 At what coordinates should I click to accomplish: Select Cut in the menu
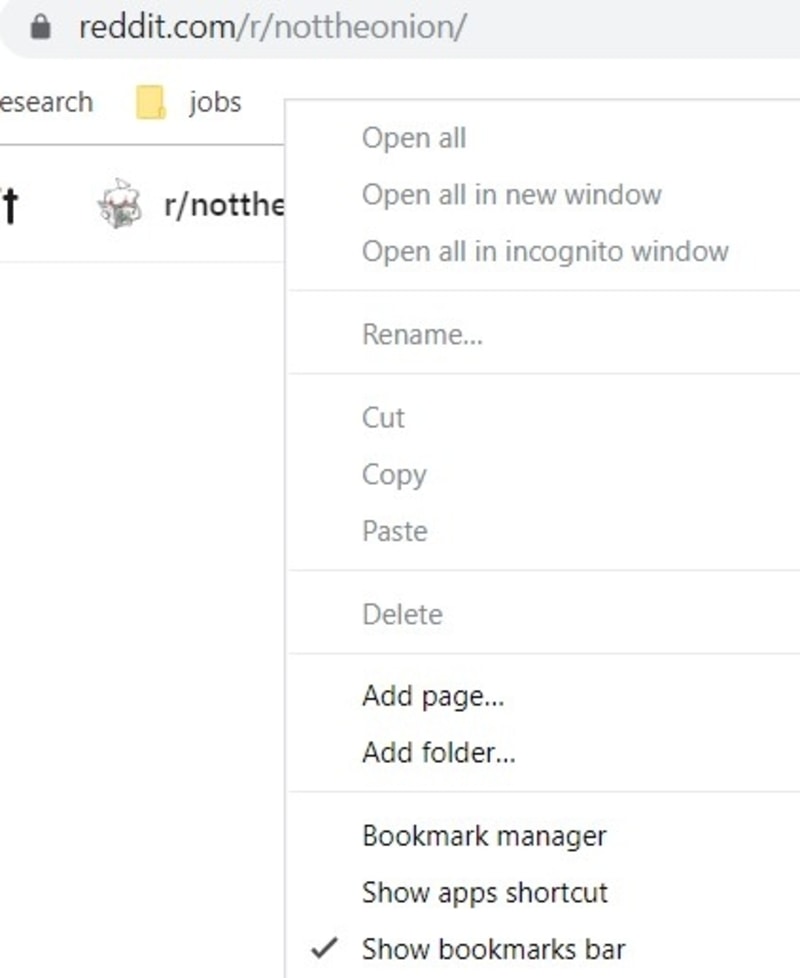[x=383, y=417]
